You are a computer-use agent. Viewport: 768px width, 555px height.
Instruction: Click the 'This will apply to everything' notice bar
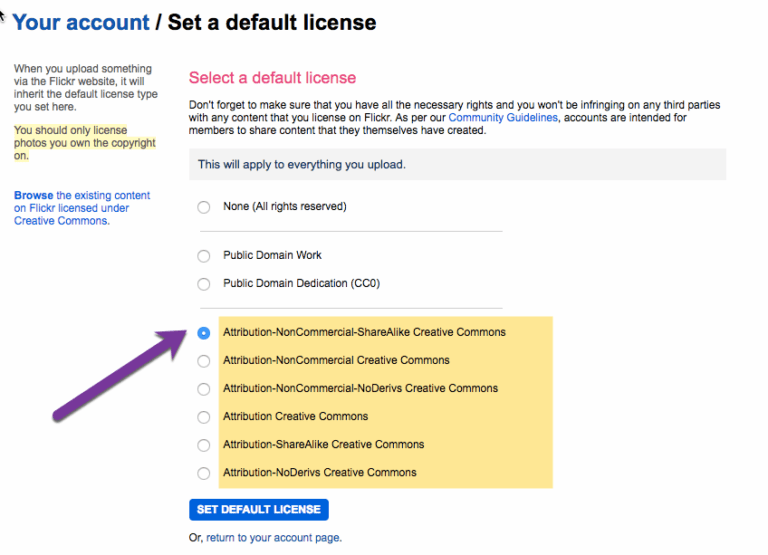pos(457,164)
